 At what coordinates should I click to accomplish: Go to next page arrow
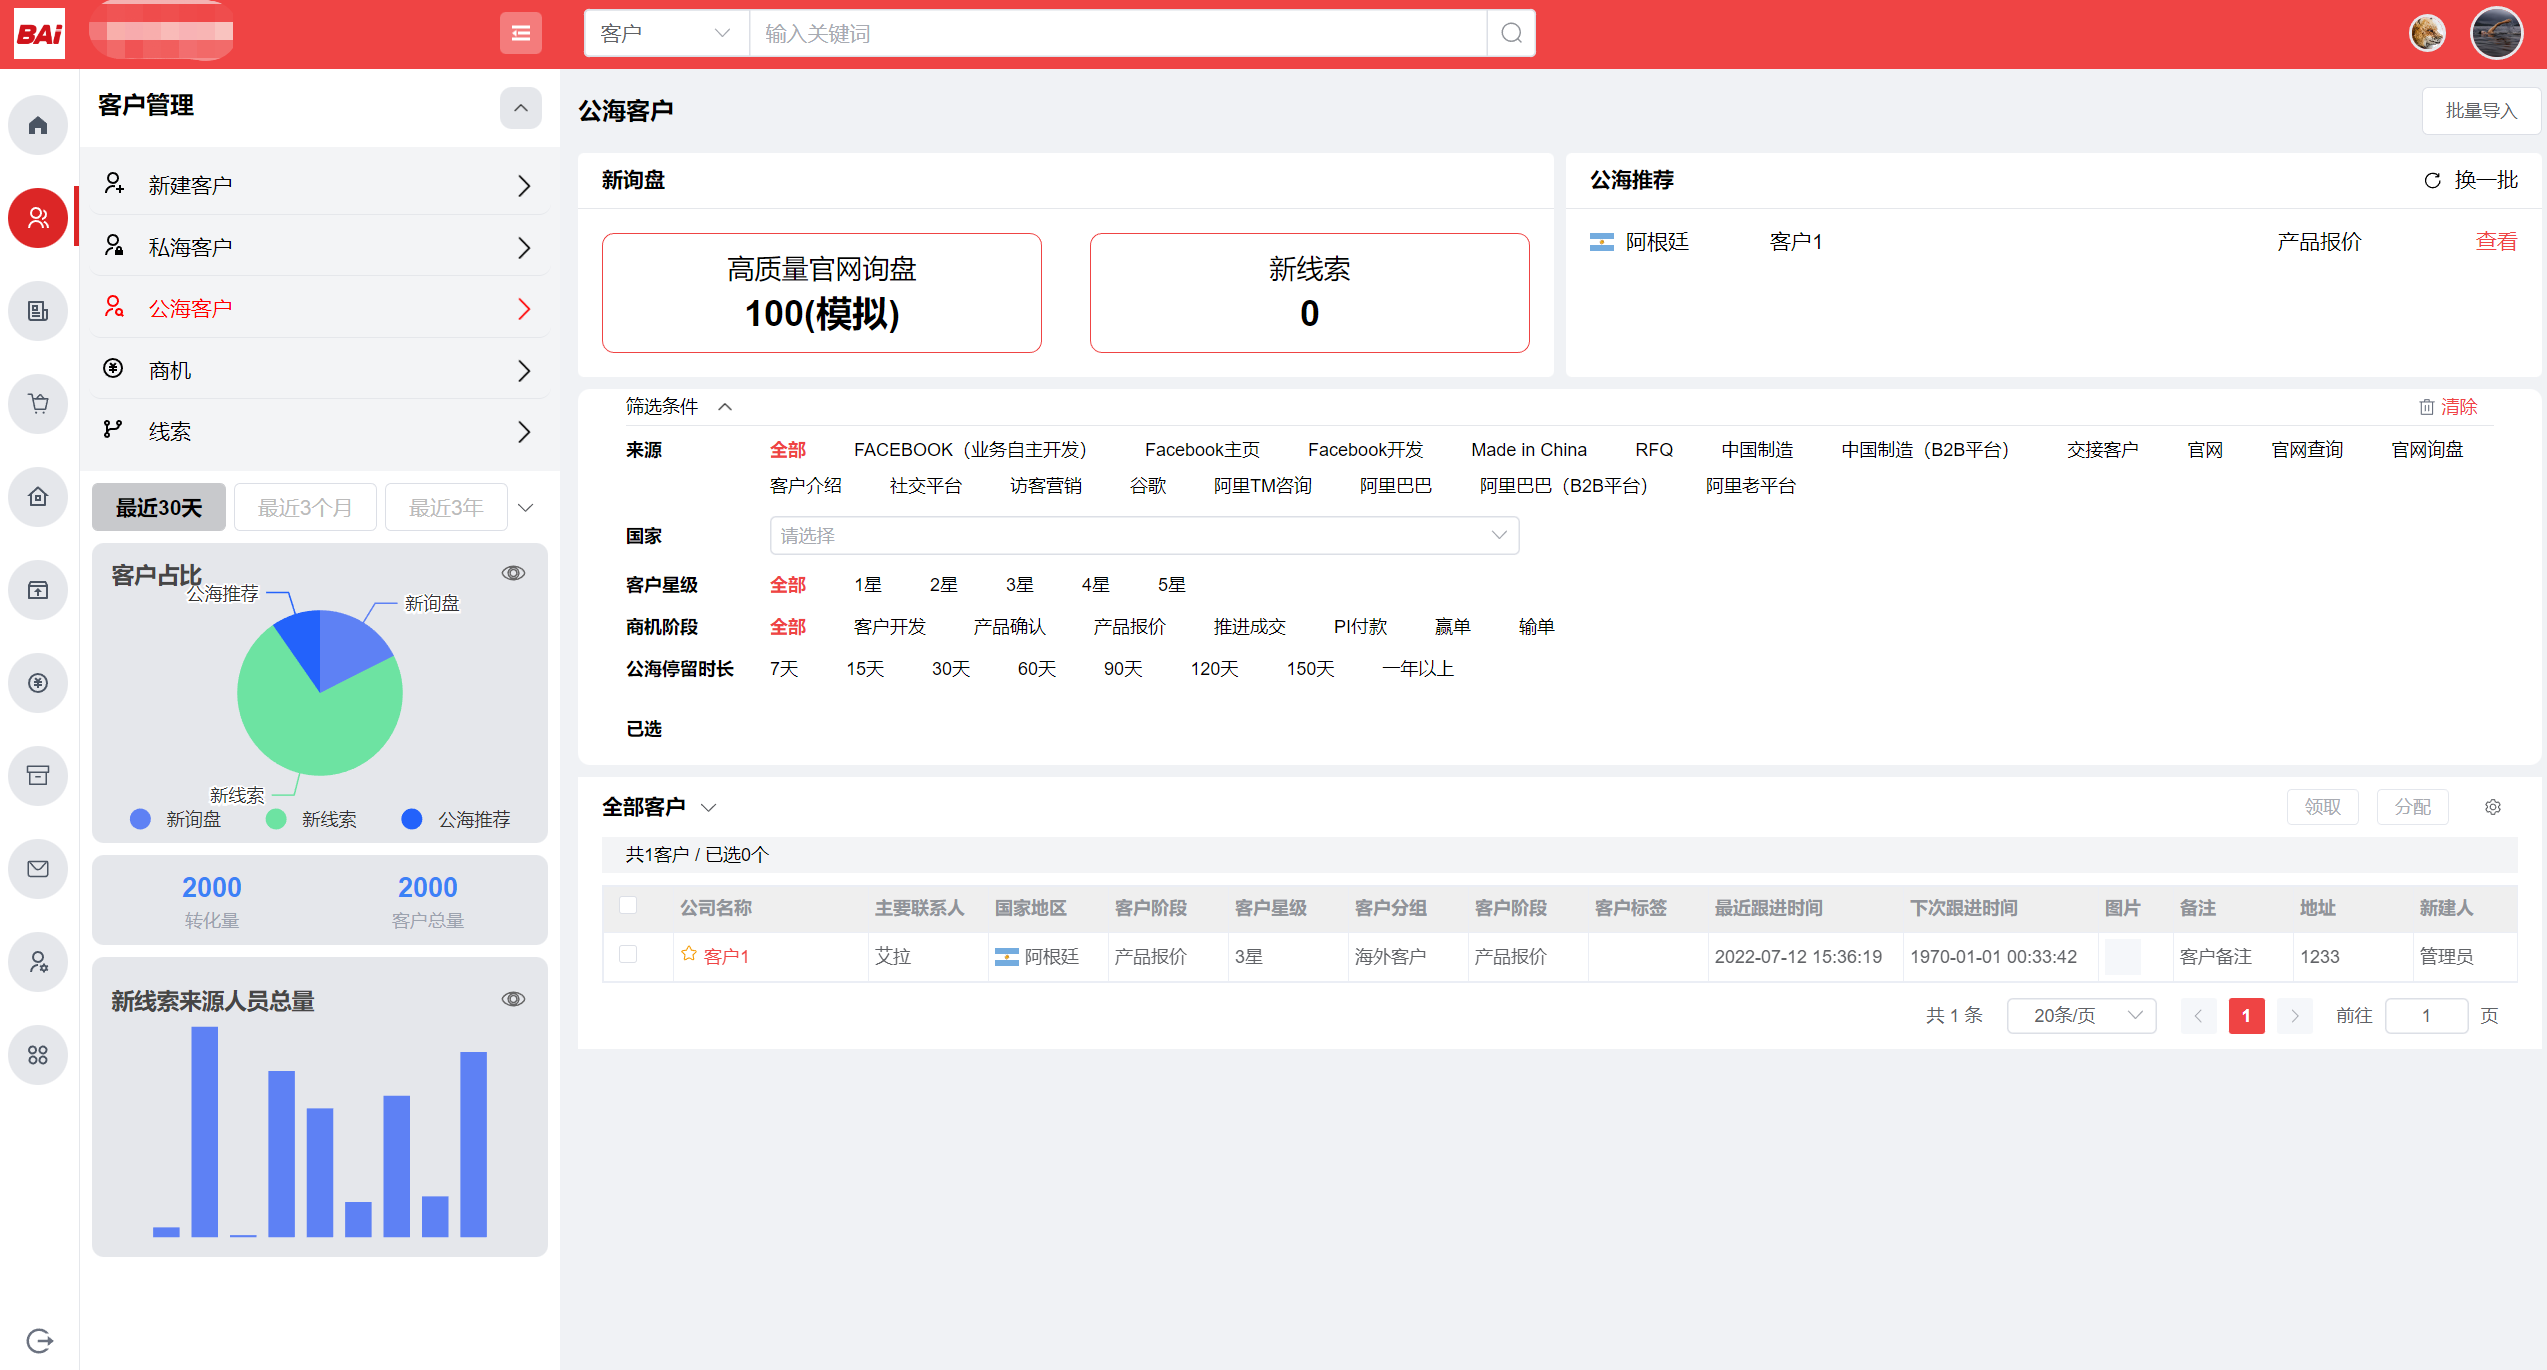tap(2295, 1016)
